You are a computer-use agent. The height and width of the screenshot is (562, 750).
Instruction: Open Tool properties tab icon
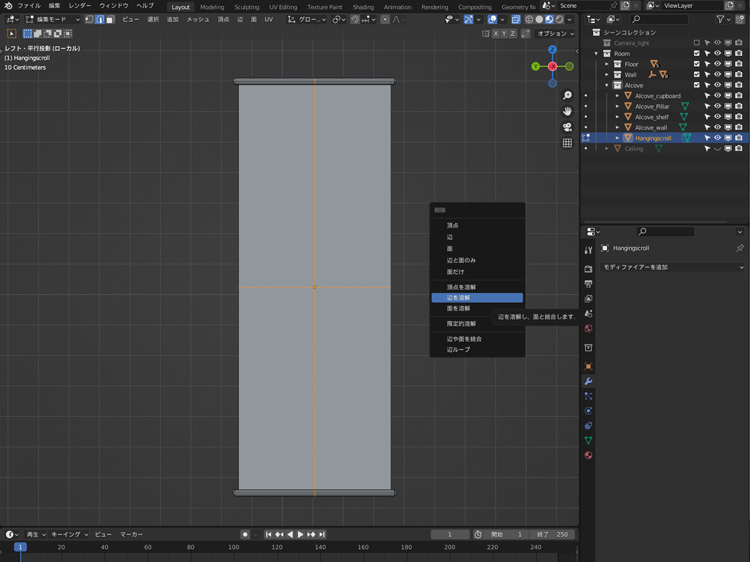(588, 250)
